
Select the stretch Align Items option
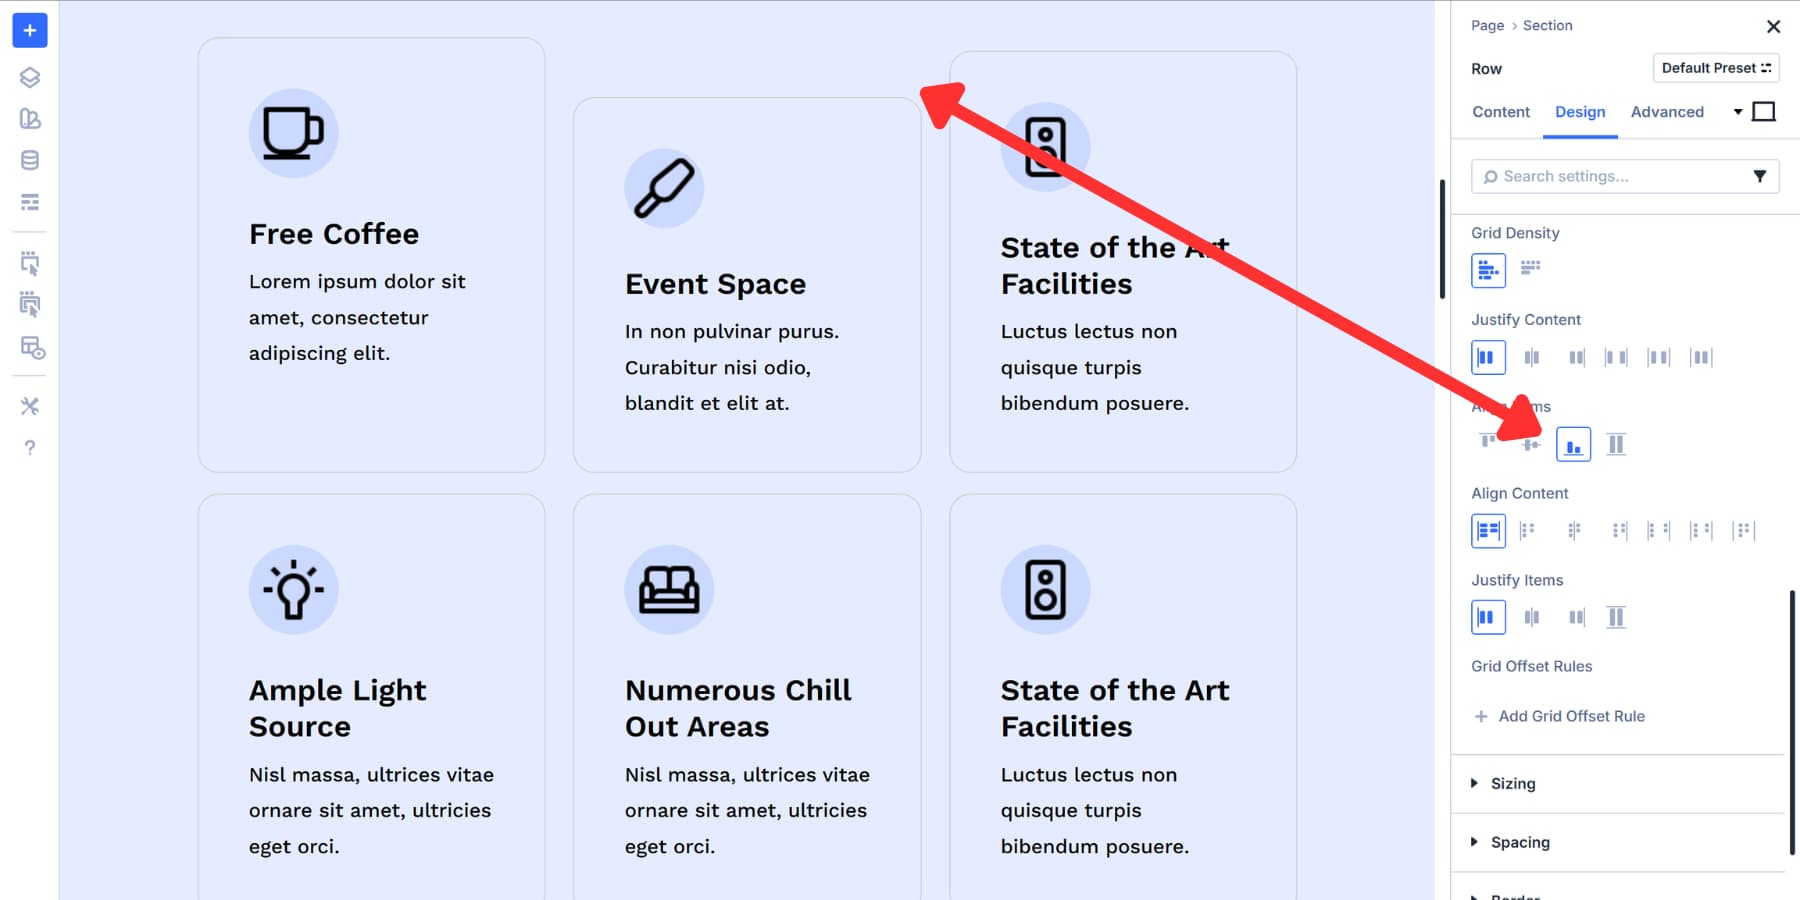(x=1616, y=443)
